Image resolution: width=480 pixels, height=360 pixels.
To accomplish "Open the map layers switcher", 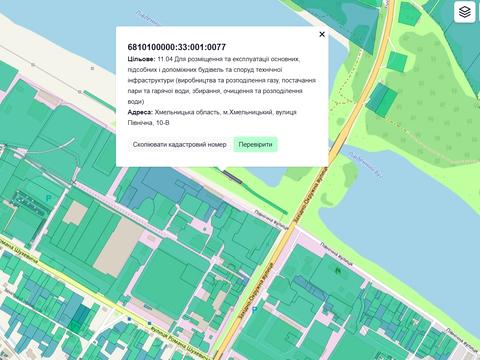I will (x=465, y=12).
